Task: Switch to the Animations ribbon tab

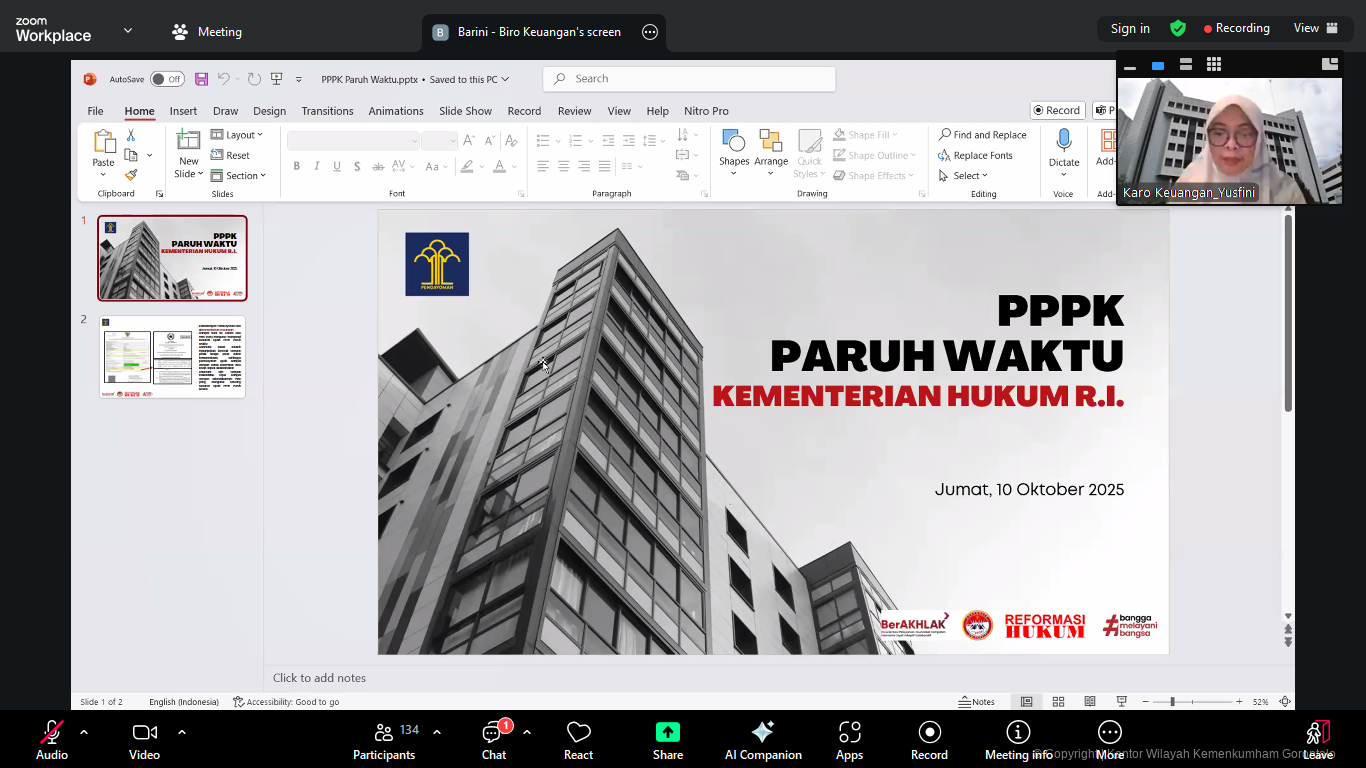Action: [x=395, y=111]
